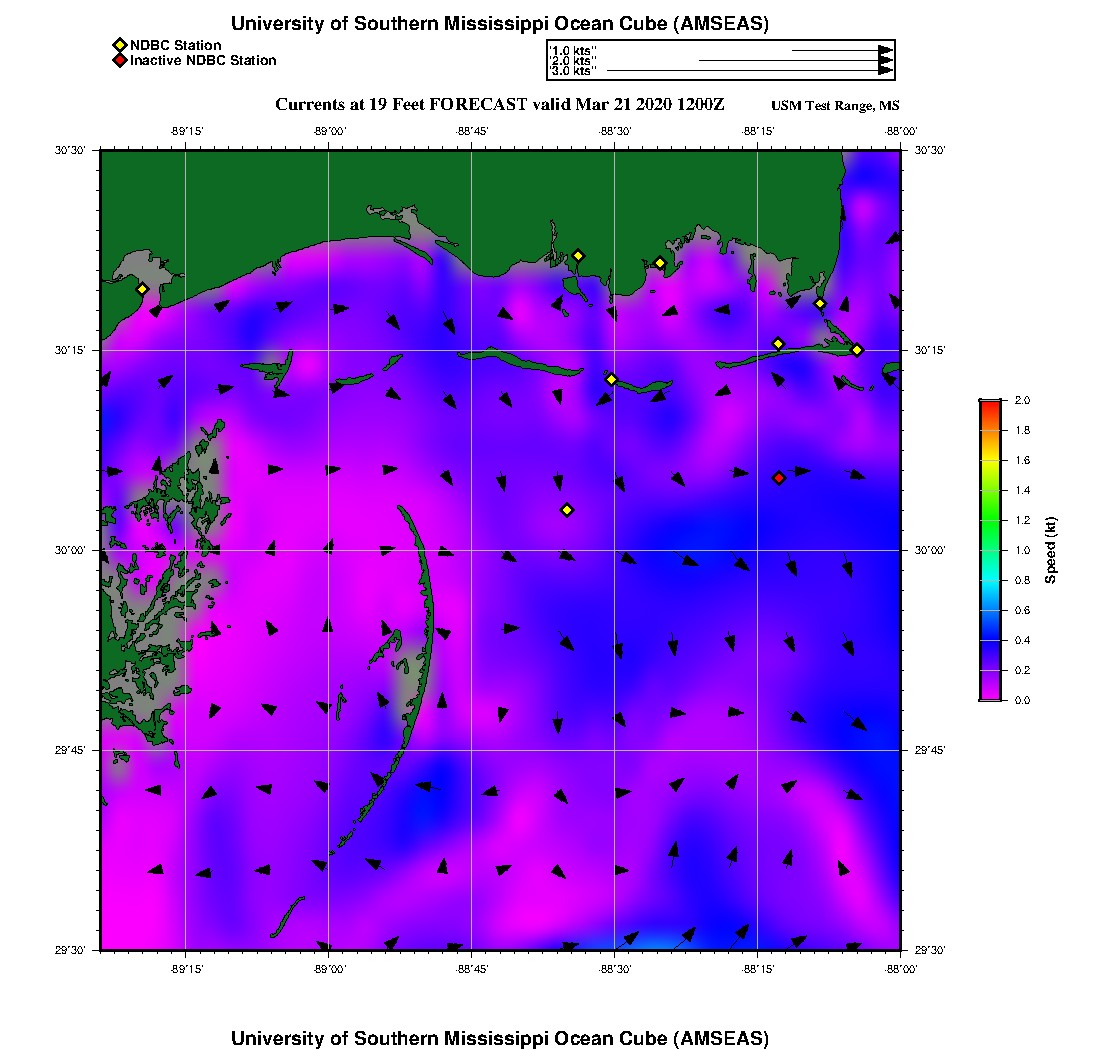The image size is (1100, 1050).
Task: Click the 1.0 kts arrow in scale legend
Action: [842, 49]
